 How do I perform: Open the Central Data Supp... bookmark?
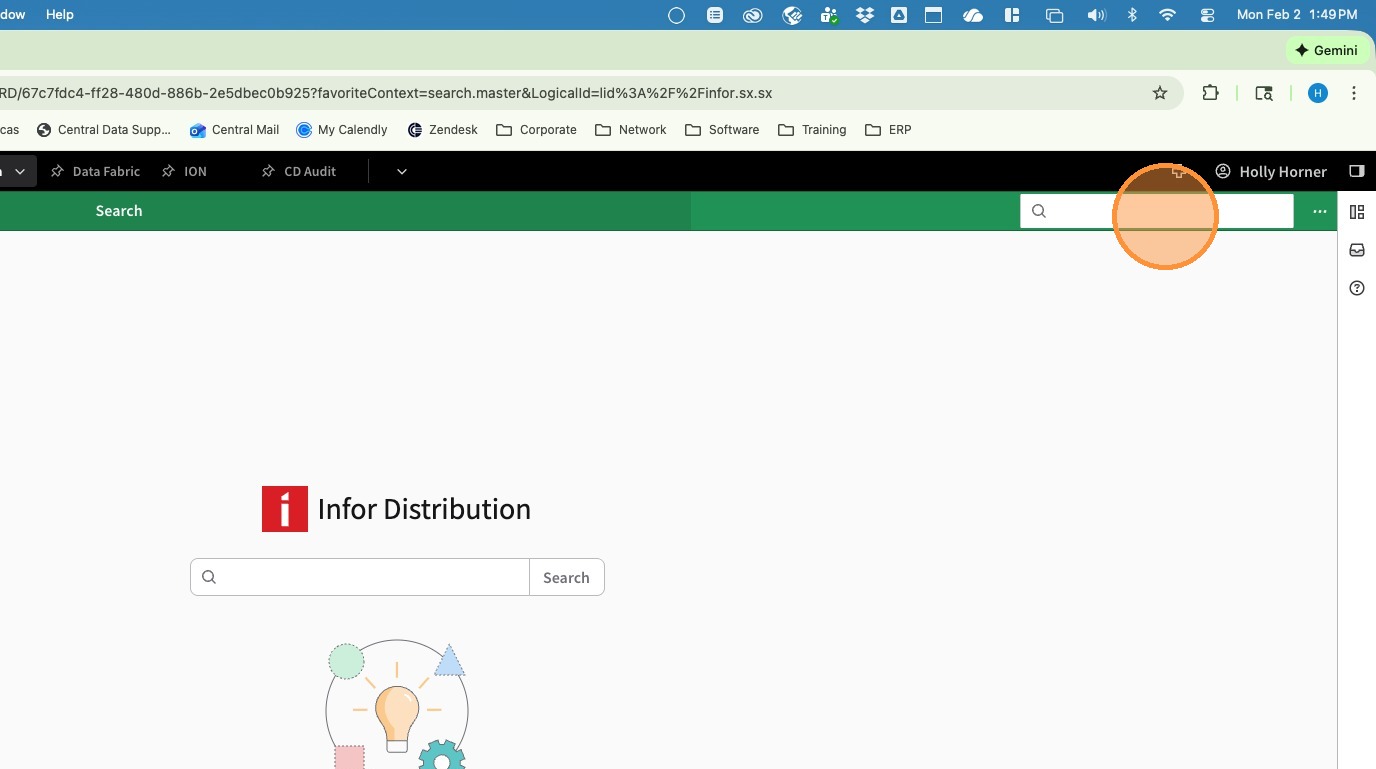(104, 130)
